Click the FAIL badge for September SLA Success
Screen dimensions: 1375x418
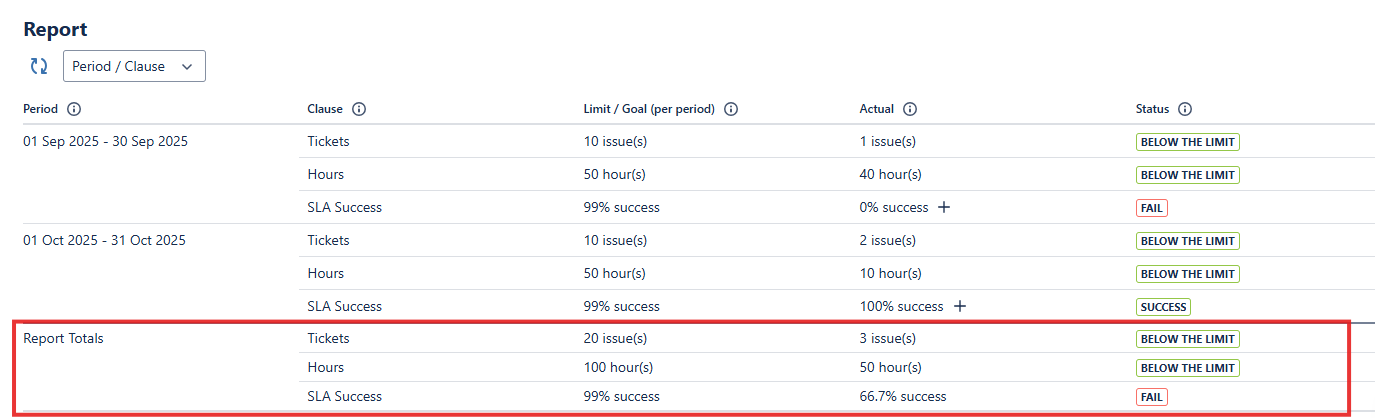pyautogui.click(x=1151, y=208)
